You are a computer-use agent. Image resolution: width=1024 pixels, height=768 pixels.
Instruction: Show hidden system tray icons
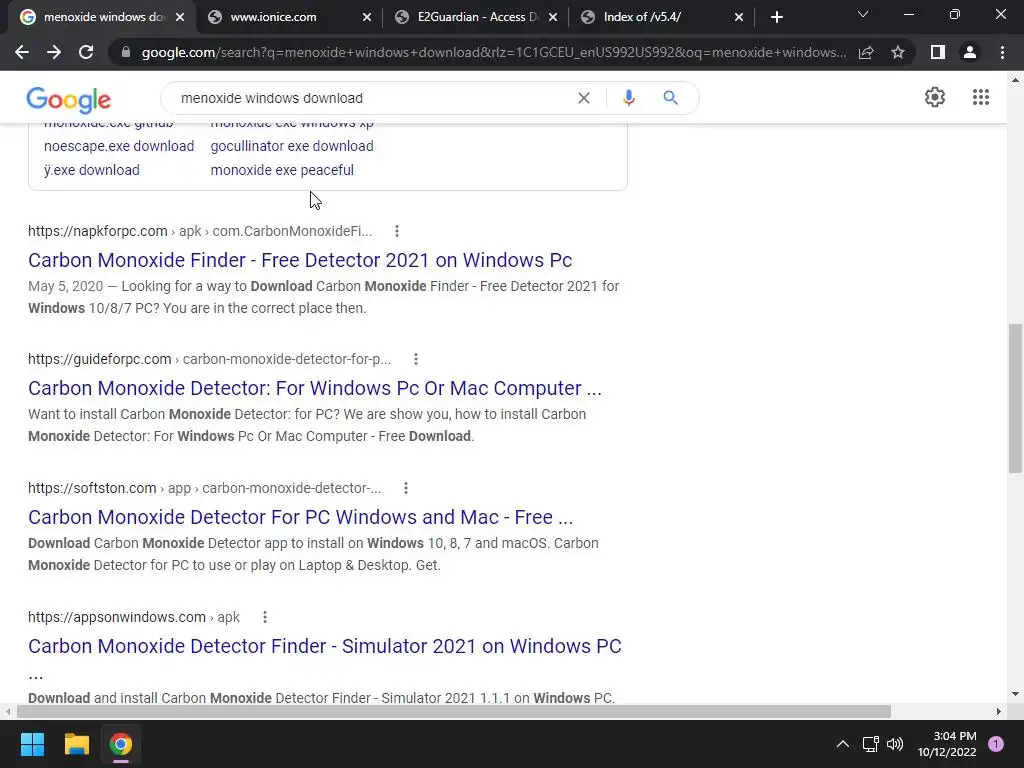[842, 744]
